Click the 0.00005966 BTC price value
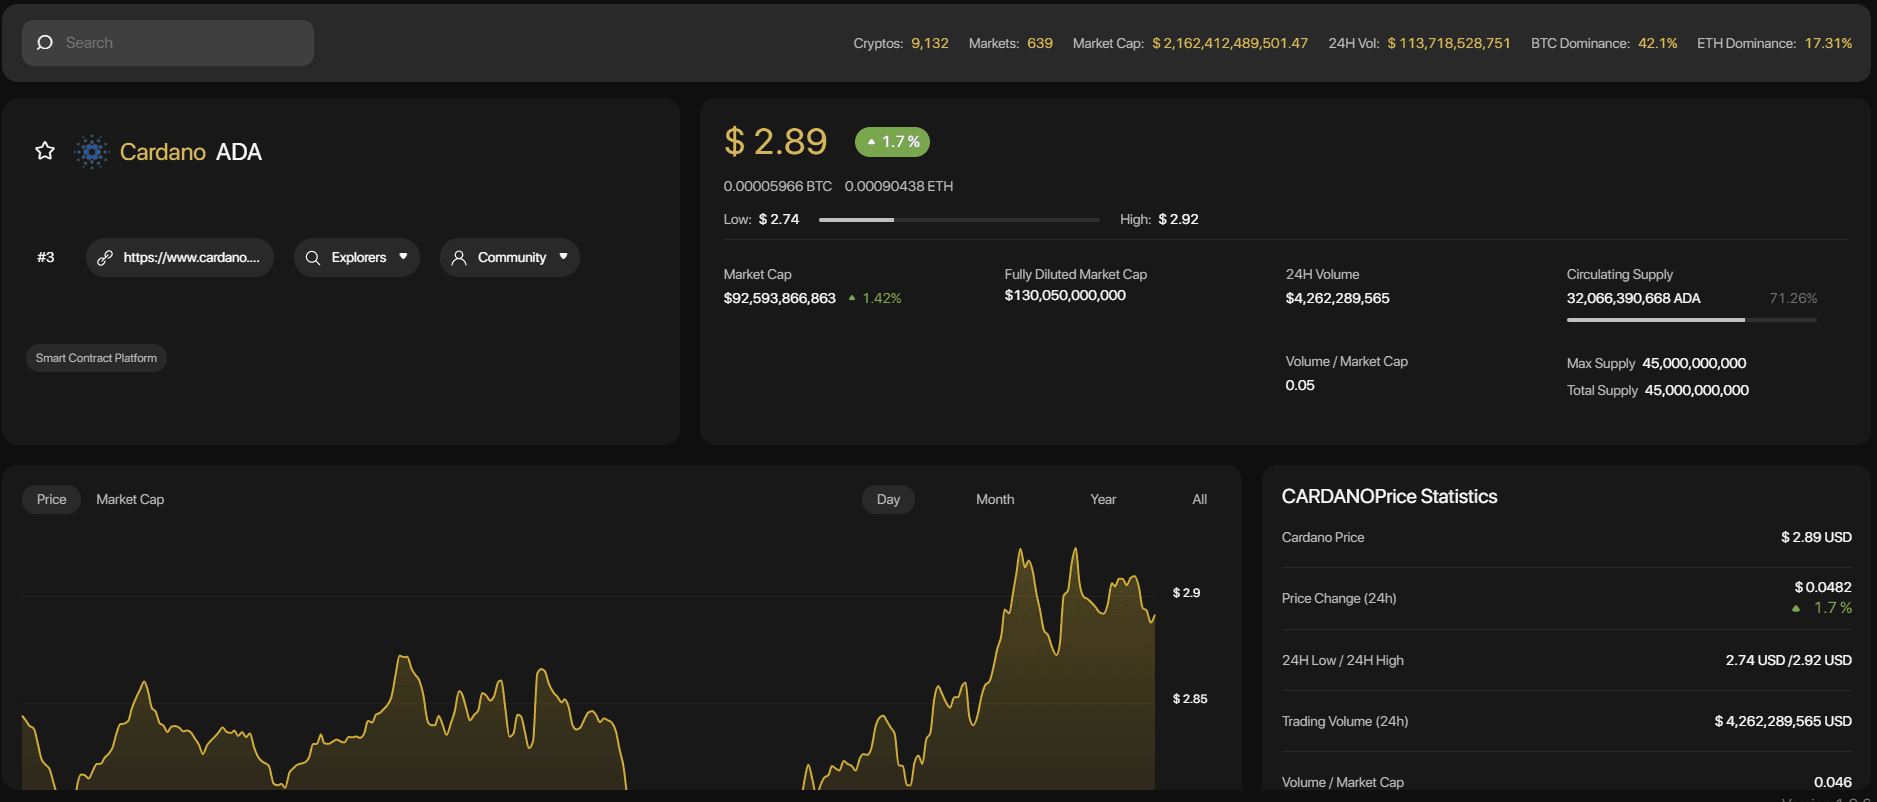Screen dimensions: 1877x802 point(777,186)
